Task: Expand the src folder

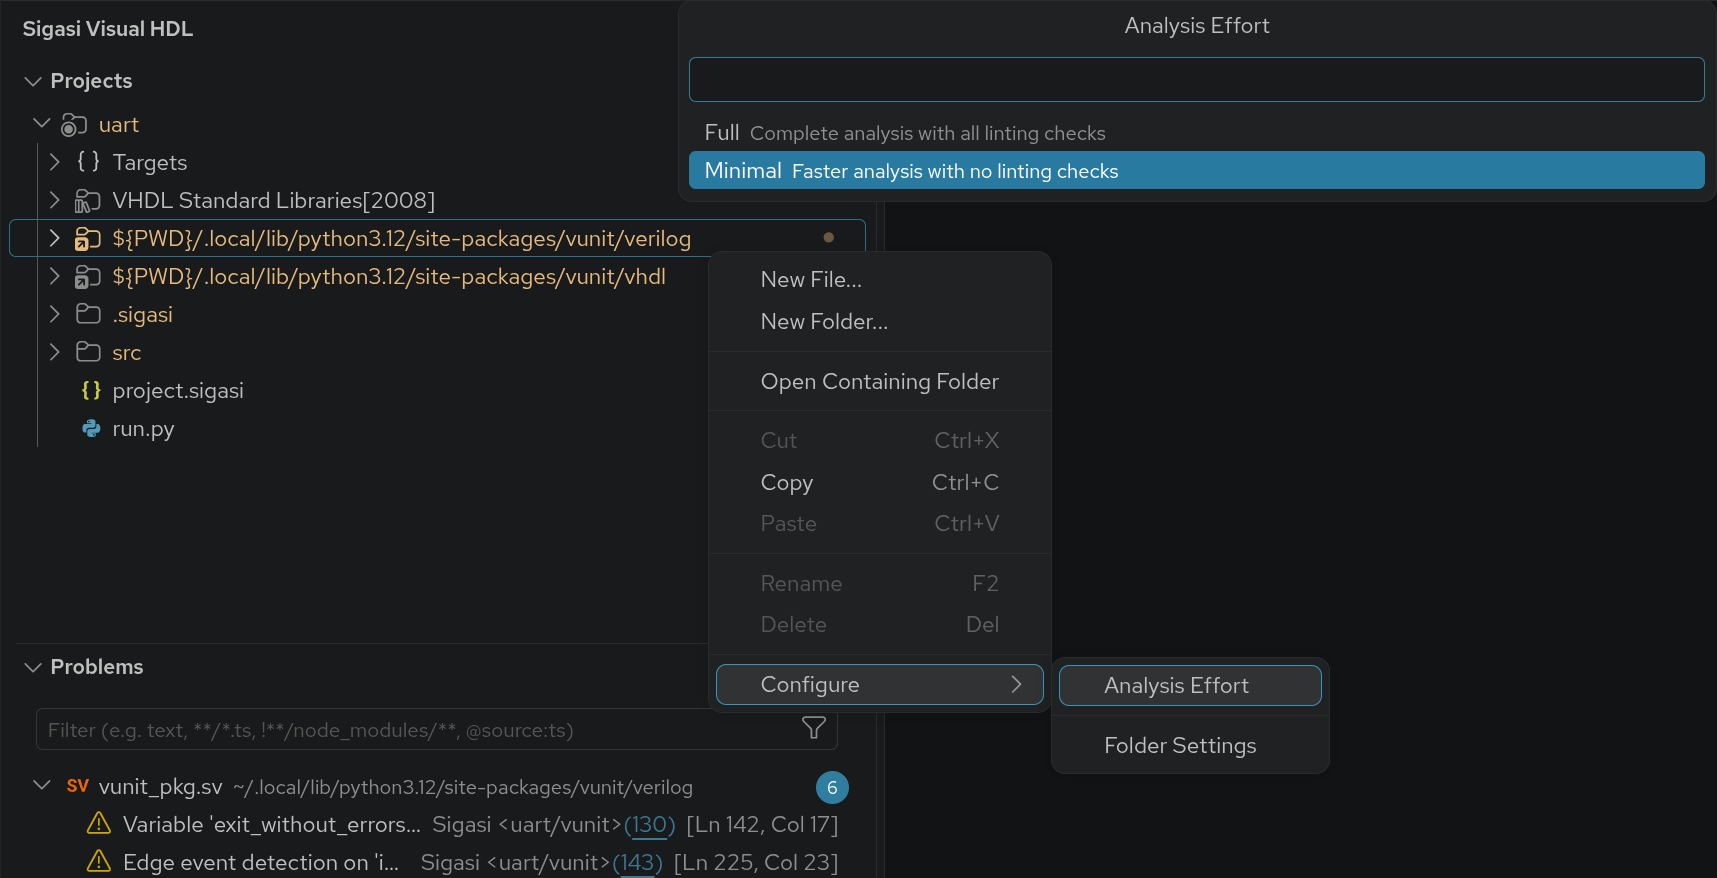Action: click(x=55, y=352)
